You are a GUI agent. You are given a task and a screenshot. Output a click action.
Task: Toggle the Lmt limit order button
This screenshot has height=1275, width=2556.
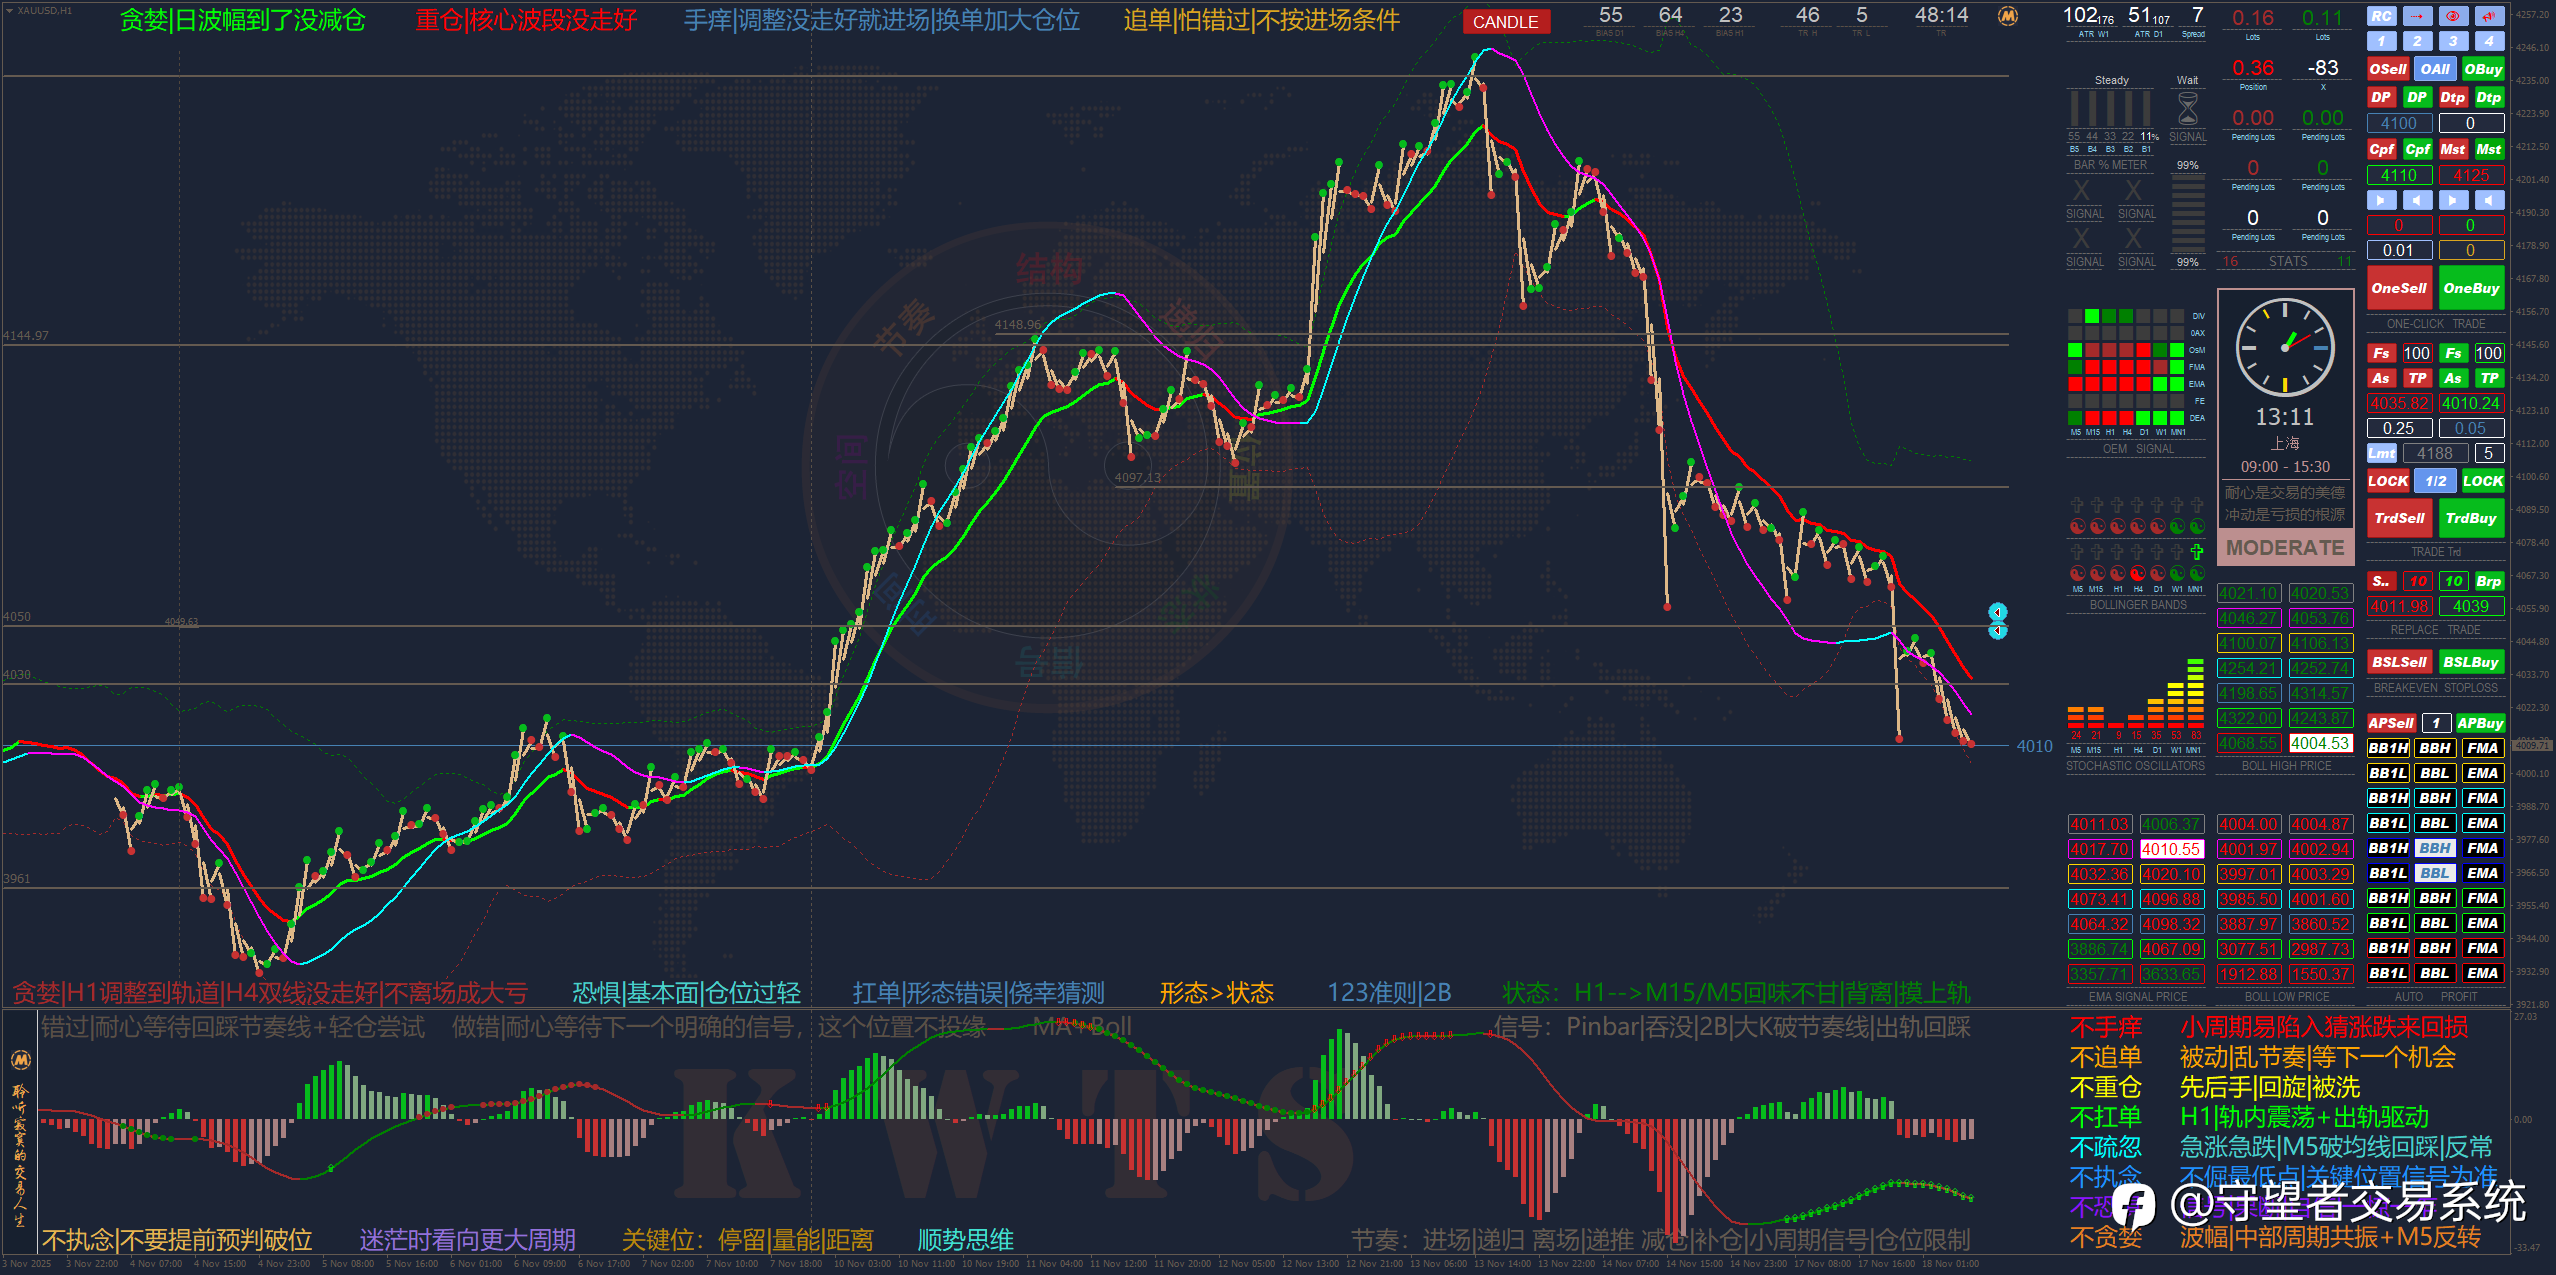(2381, 453)
